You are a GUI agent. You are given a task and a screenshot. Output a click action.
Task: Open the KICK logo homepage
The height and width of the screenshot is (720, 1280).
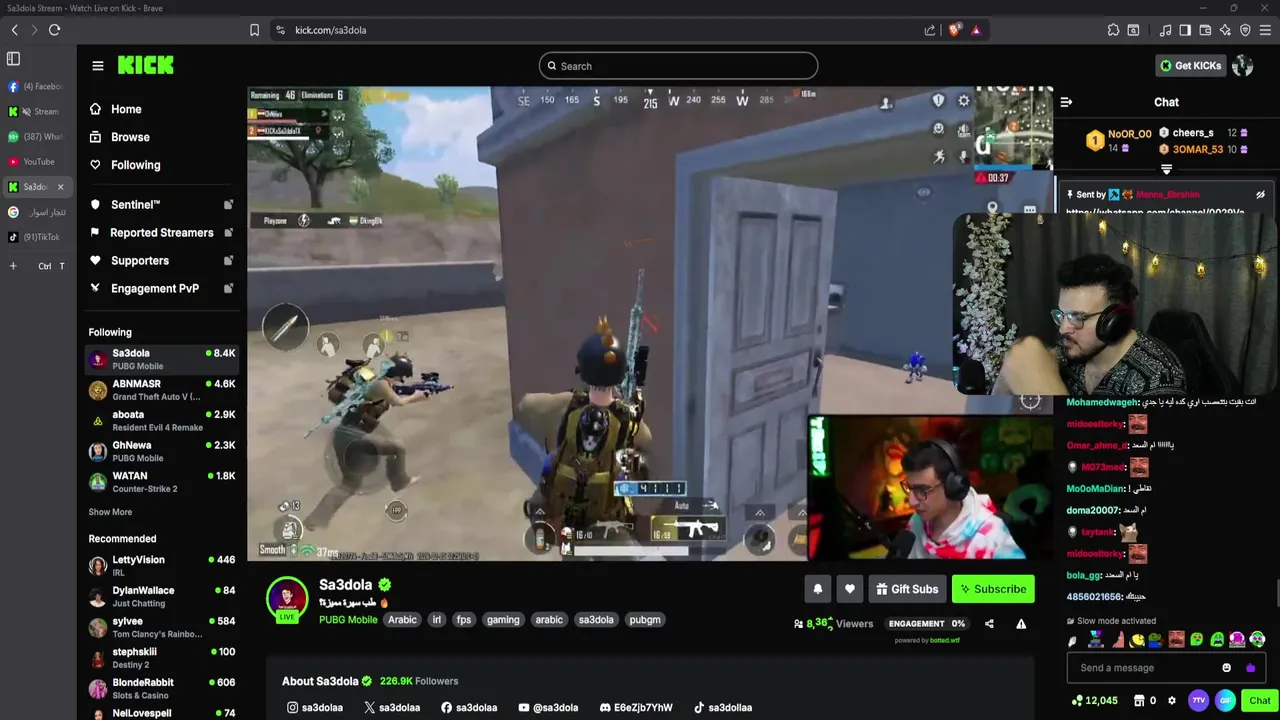146,65
